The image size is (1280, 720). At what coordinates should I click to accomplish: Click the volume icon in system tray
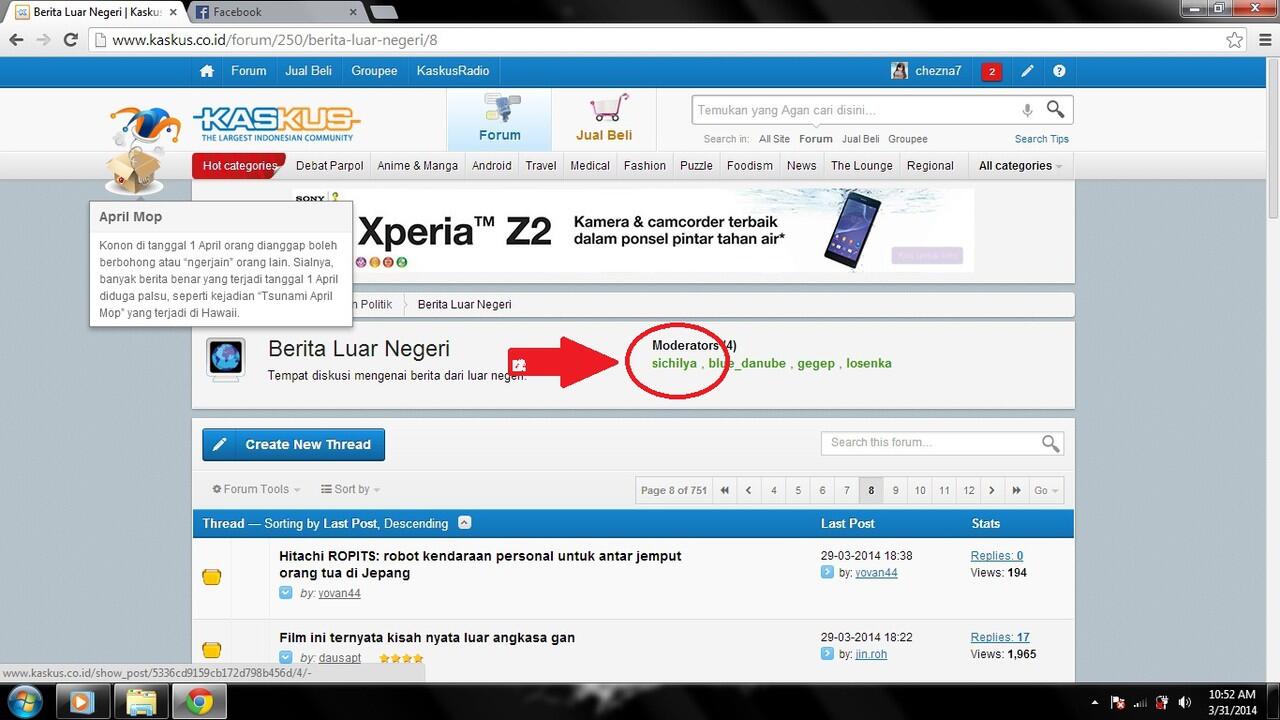coord(1186,703)
